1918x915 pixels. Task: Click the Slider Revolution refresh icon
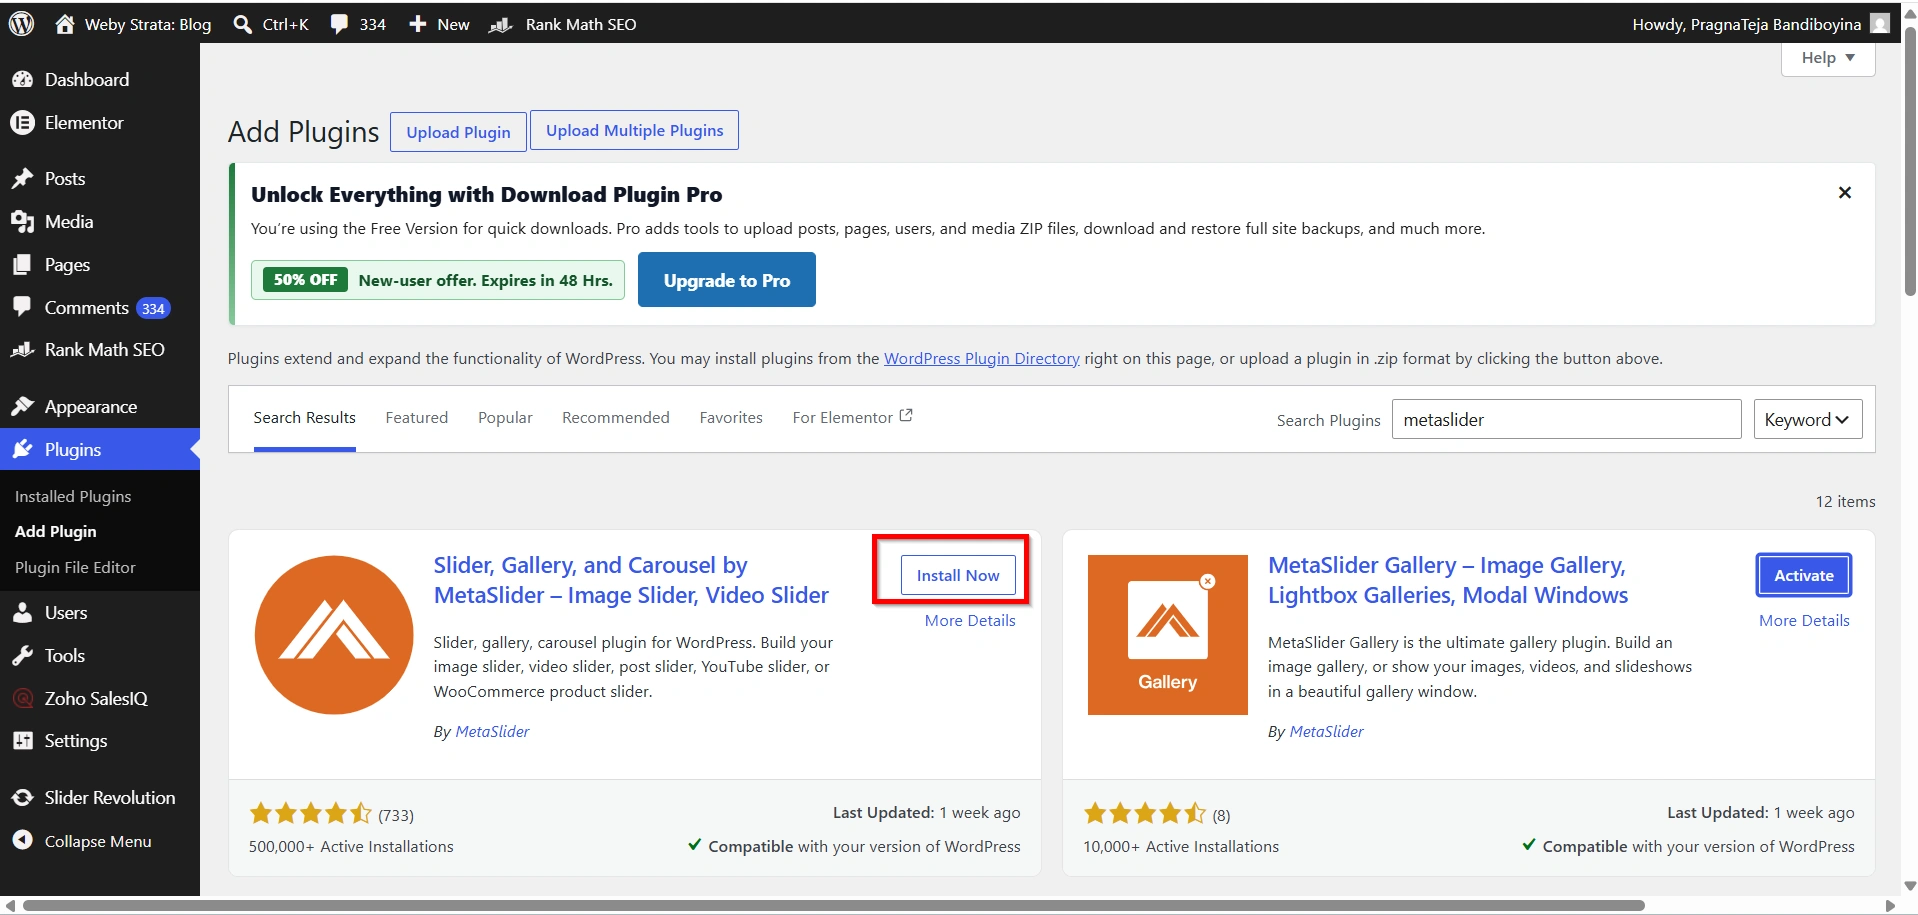tap(22, 797)
